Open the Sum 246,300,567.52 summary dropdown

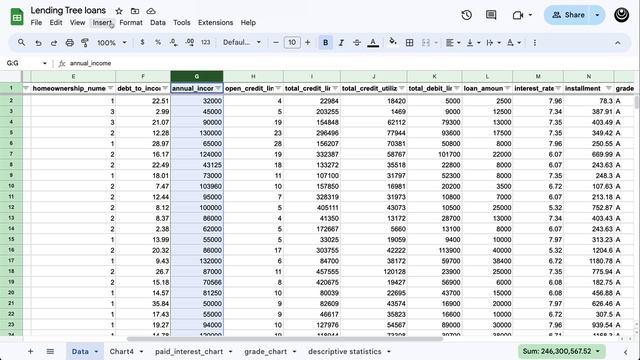pos(562,351)
